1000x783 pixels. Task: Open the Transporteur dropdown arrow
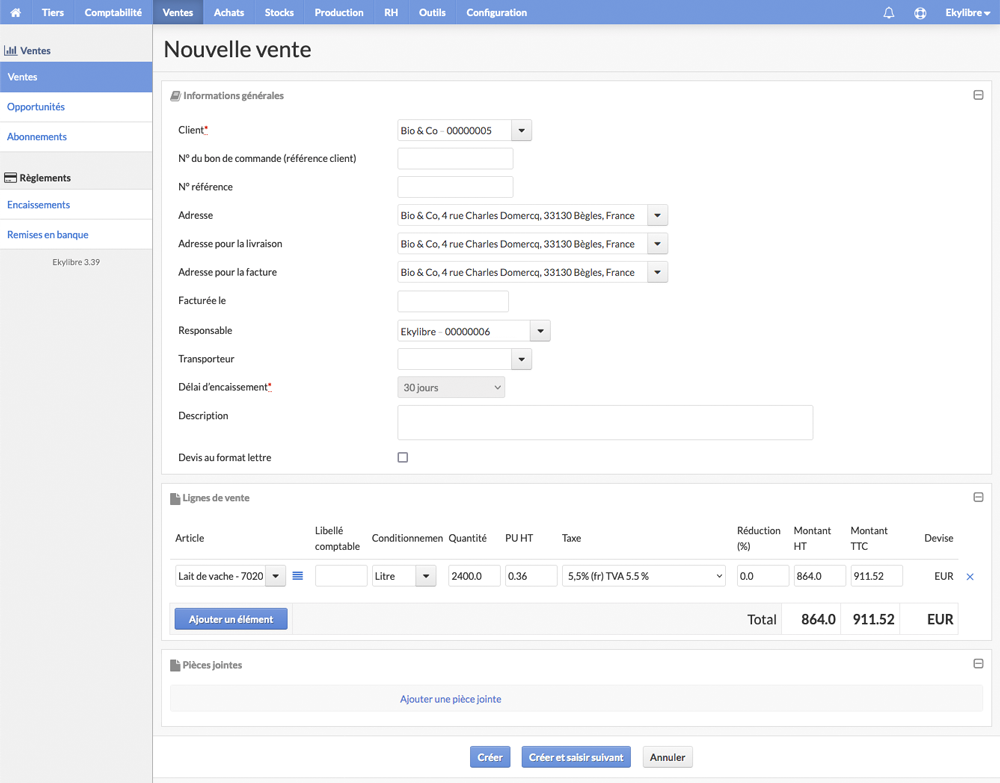click(521, 359)
